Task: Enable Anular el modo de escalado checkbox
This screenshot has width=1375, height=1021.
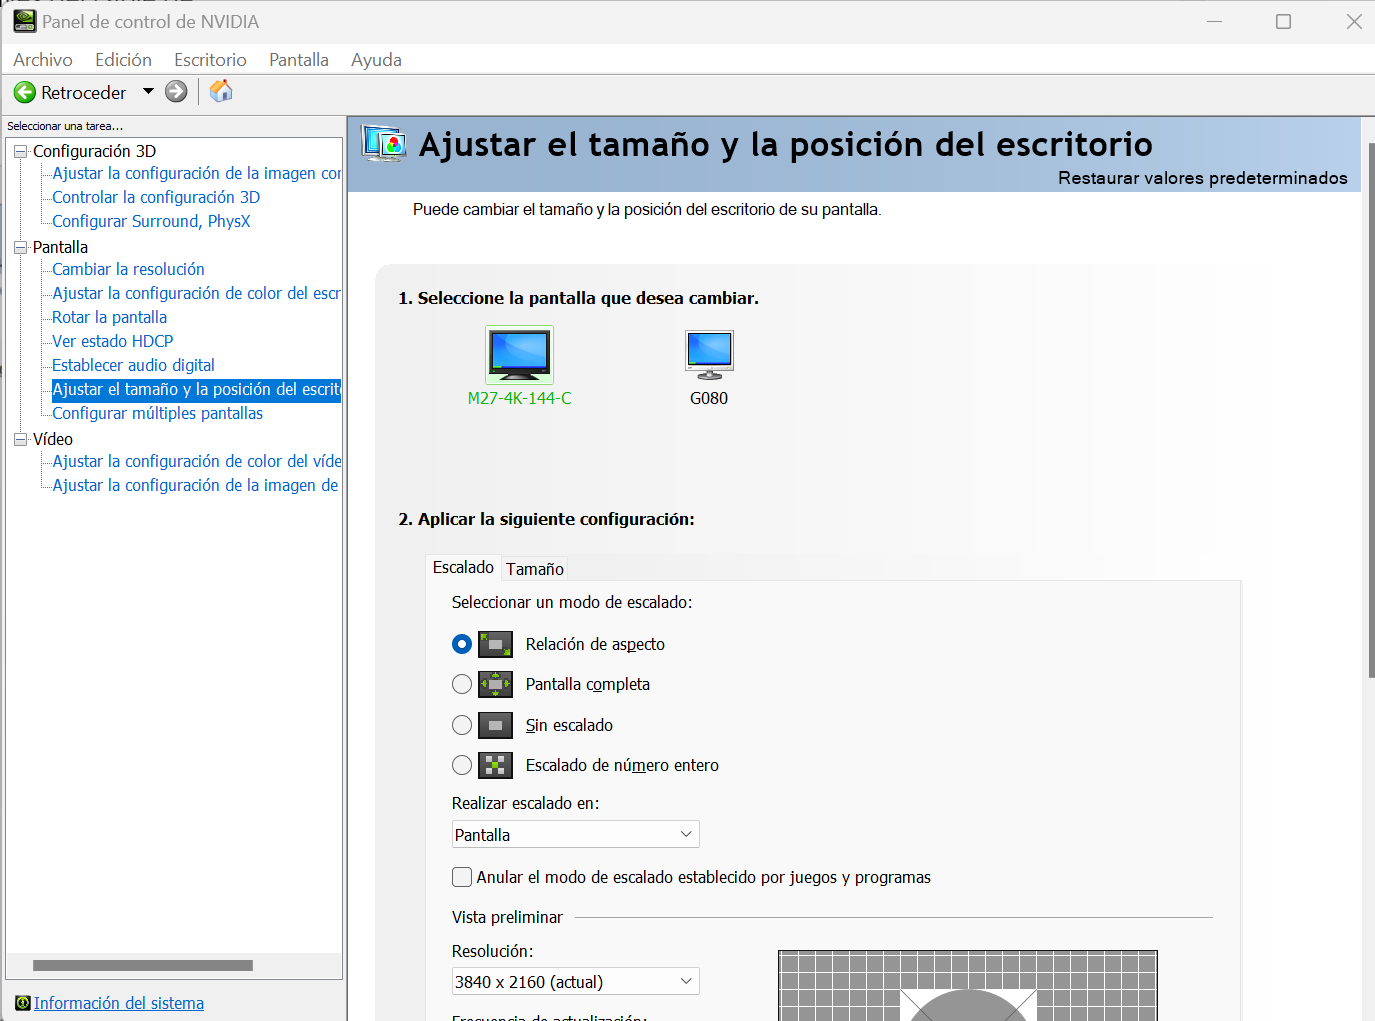Action: pos(462,877)
